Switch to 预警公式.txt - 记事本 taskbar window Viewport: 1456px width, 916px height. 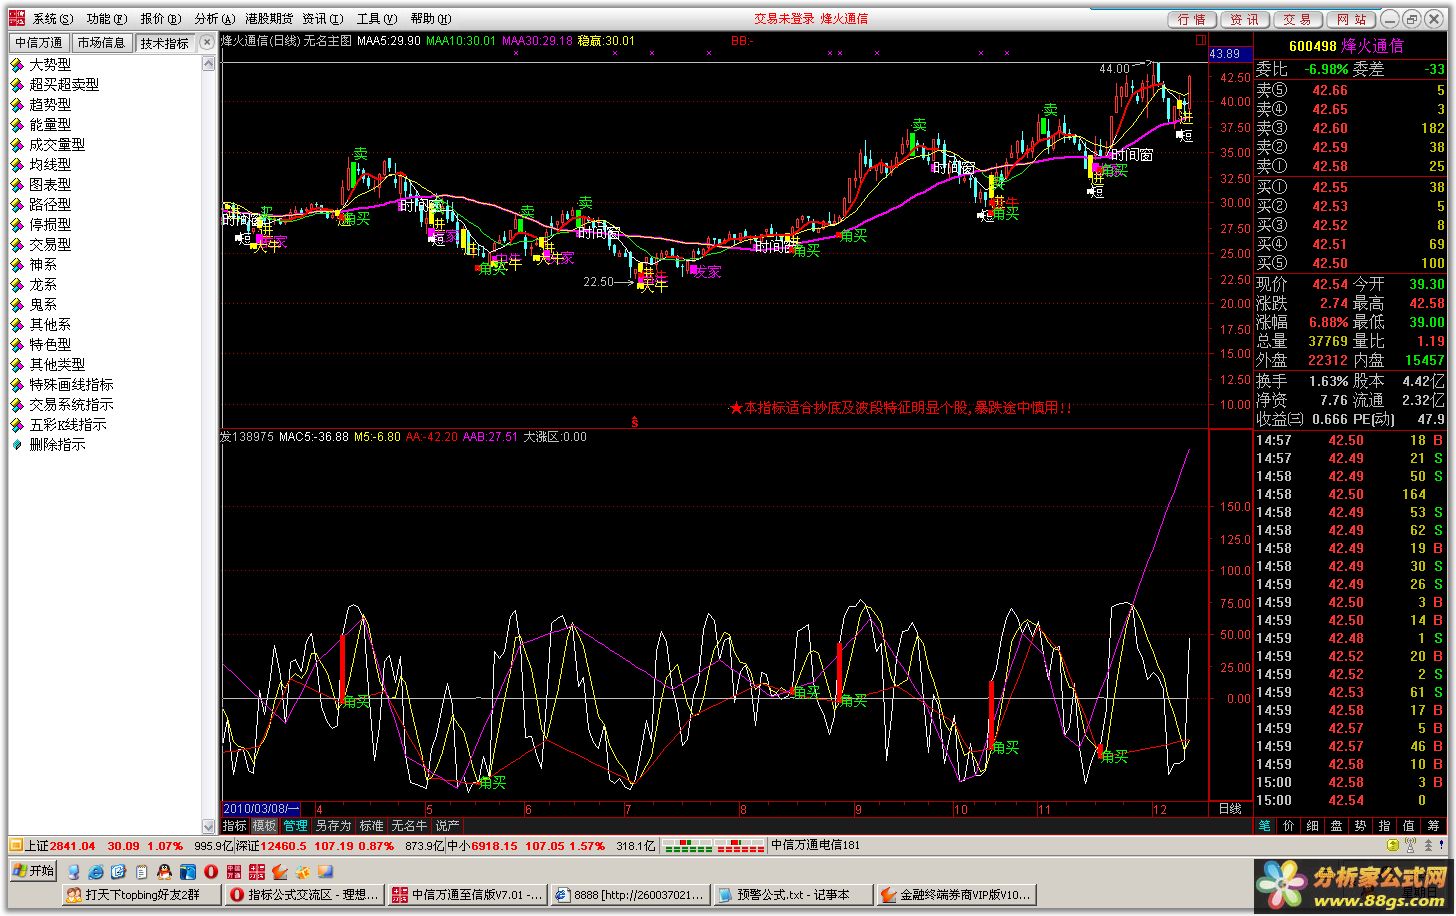[792, 895]
